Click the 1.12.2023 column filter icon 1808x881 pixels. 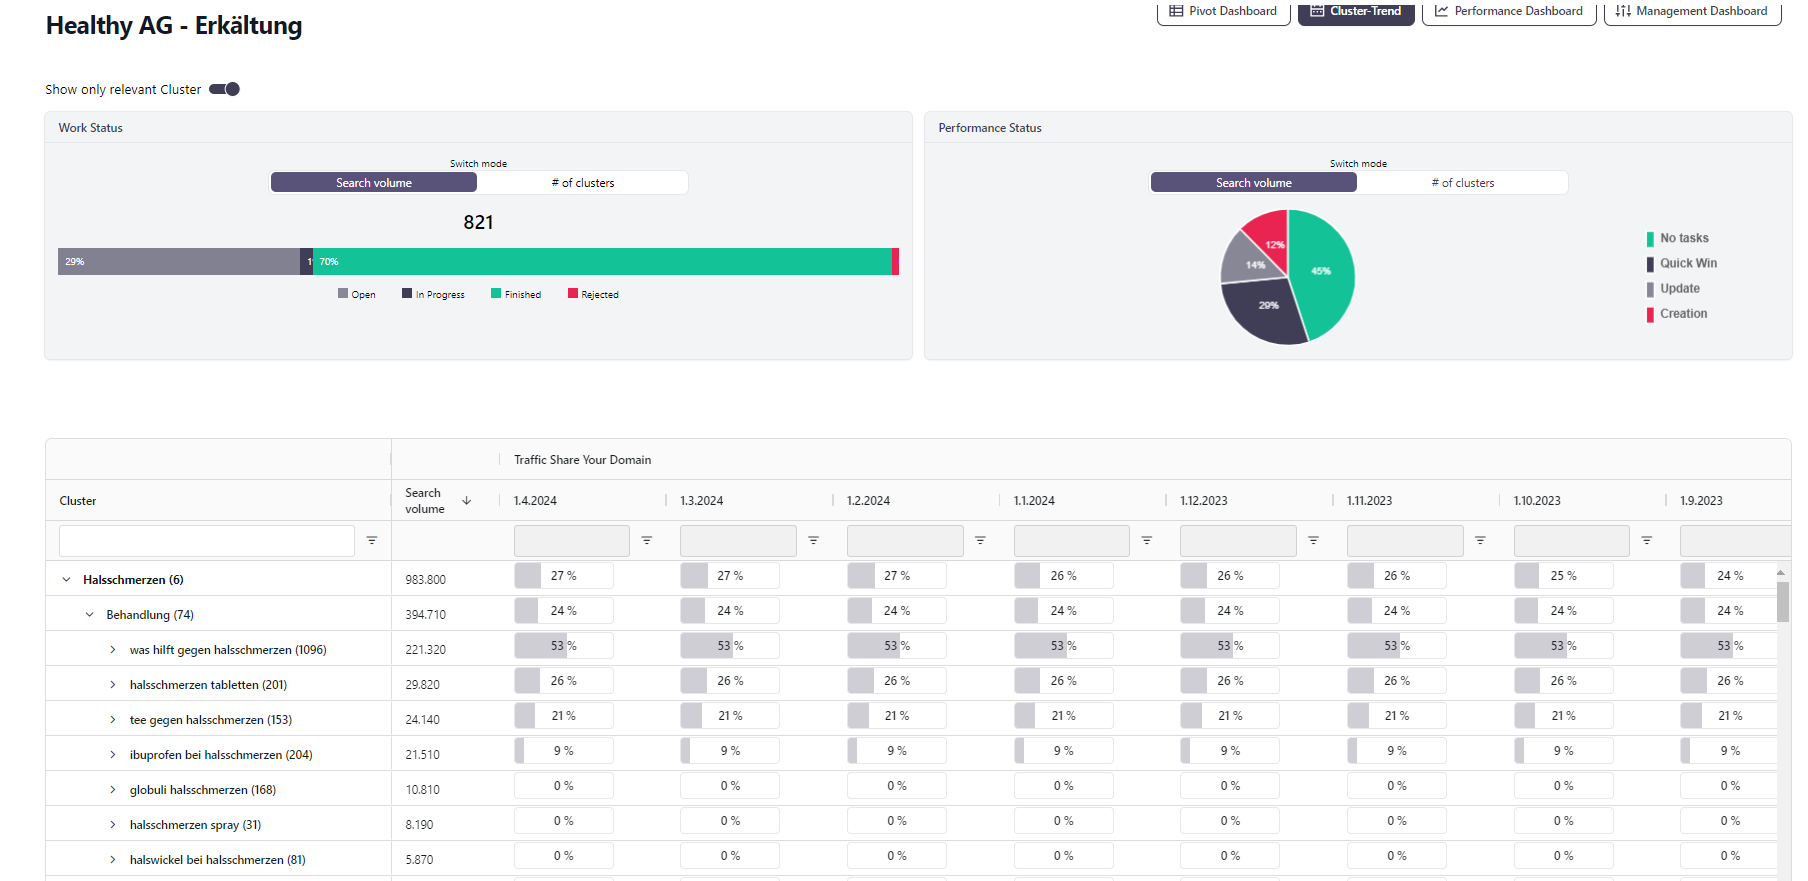coord(1314,540)
